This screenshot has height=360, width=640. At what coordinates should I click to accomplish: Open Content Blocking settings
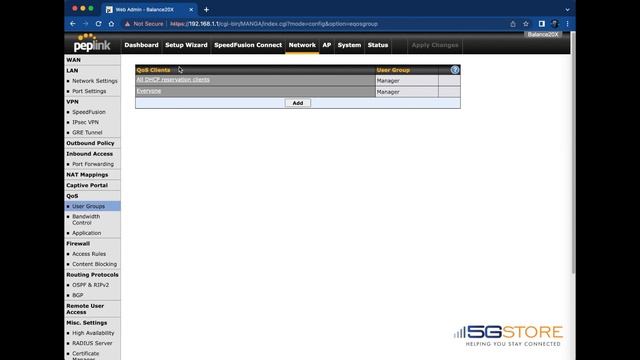tap(94, 264)
